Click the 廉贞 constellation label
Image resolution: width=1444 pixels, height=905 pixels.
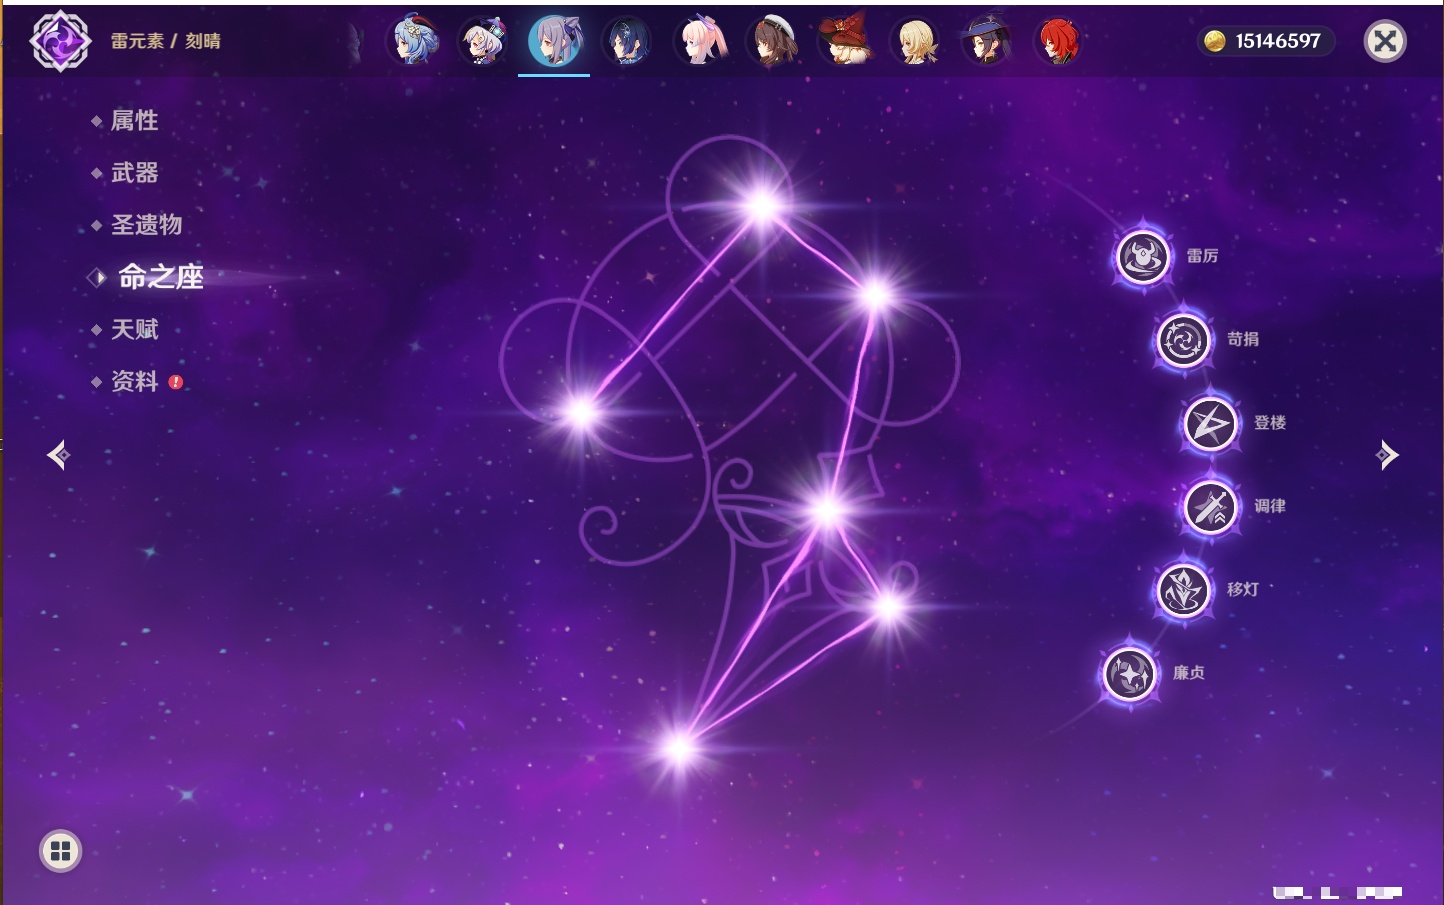click(1189, 673)
